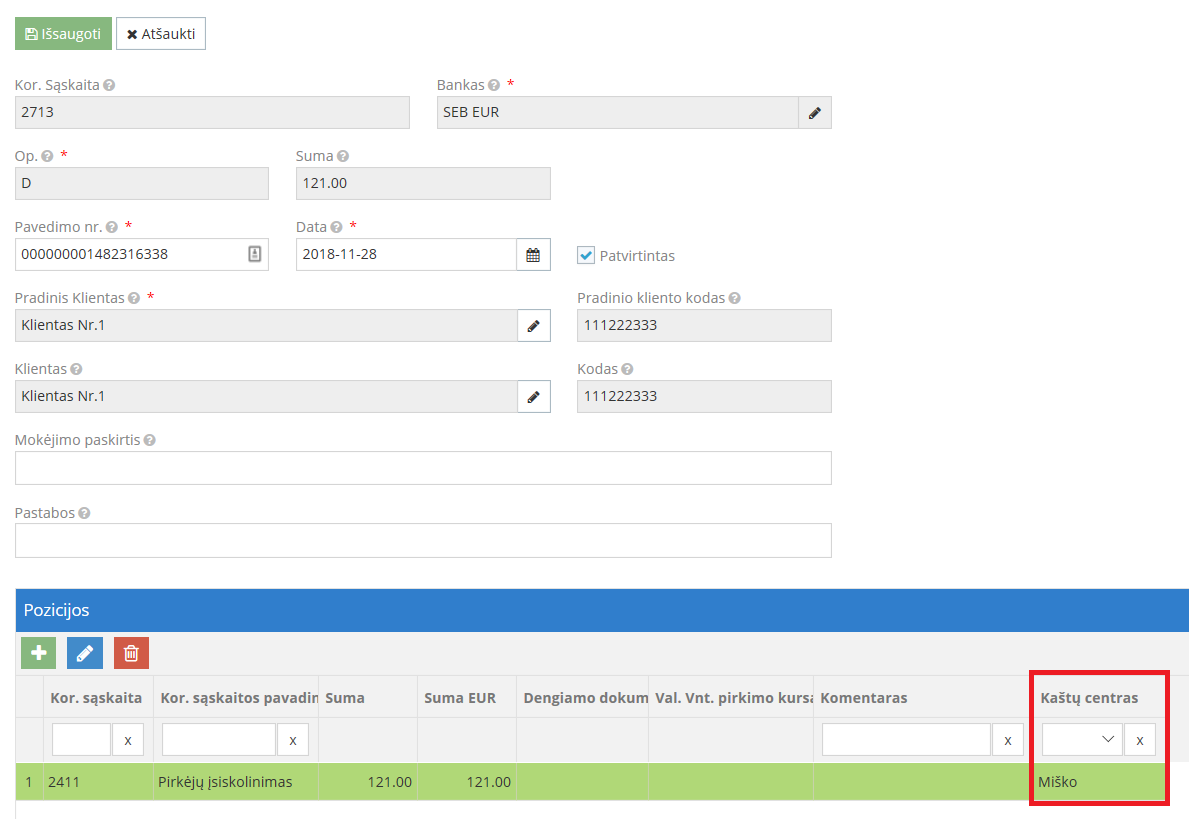Clear the Kaštų centras filter with x

[x=1140, y=740]
